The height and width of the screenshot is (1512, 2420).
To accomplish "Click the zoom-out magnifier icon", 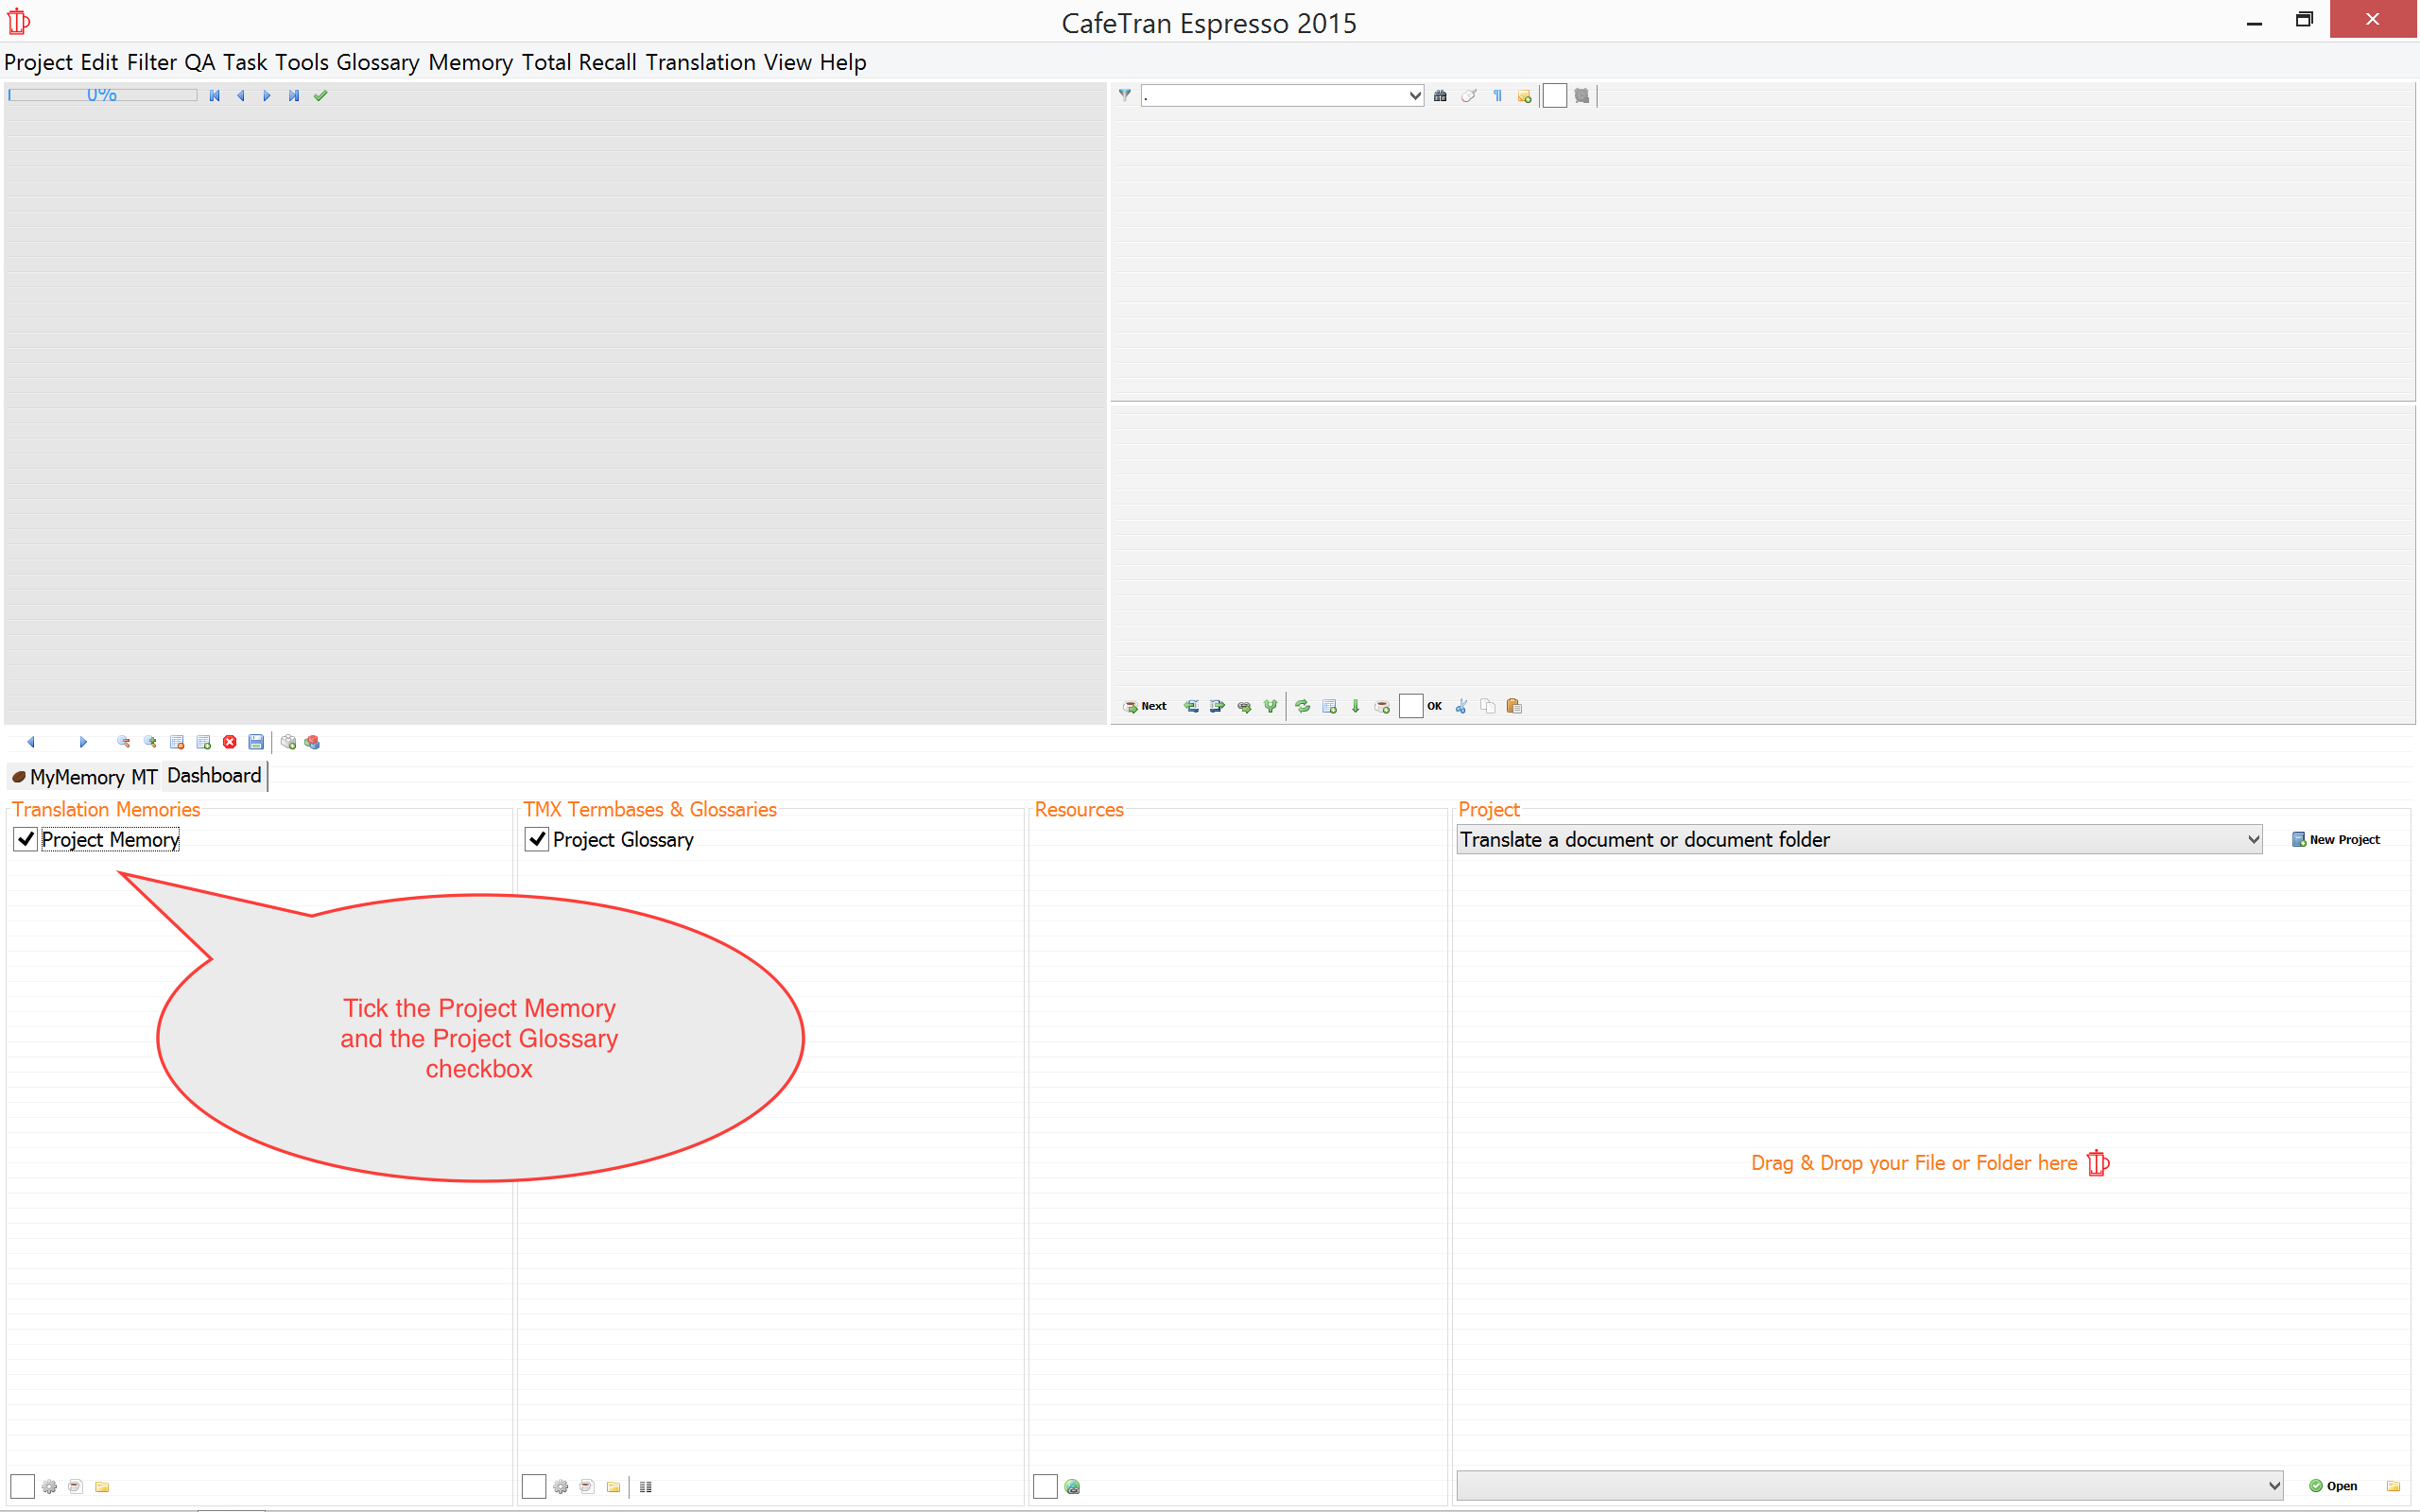I will pyautogui.click(x=124, y=742).
